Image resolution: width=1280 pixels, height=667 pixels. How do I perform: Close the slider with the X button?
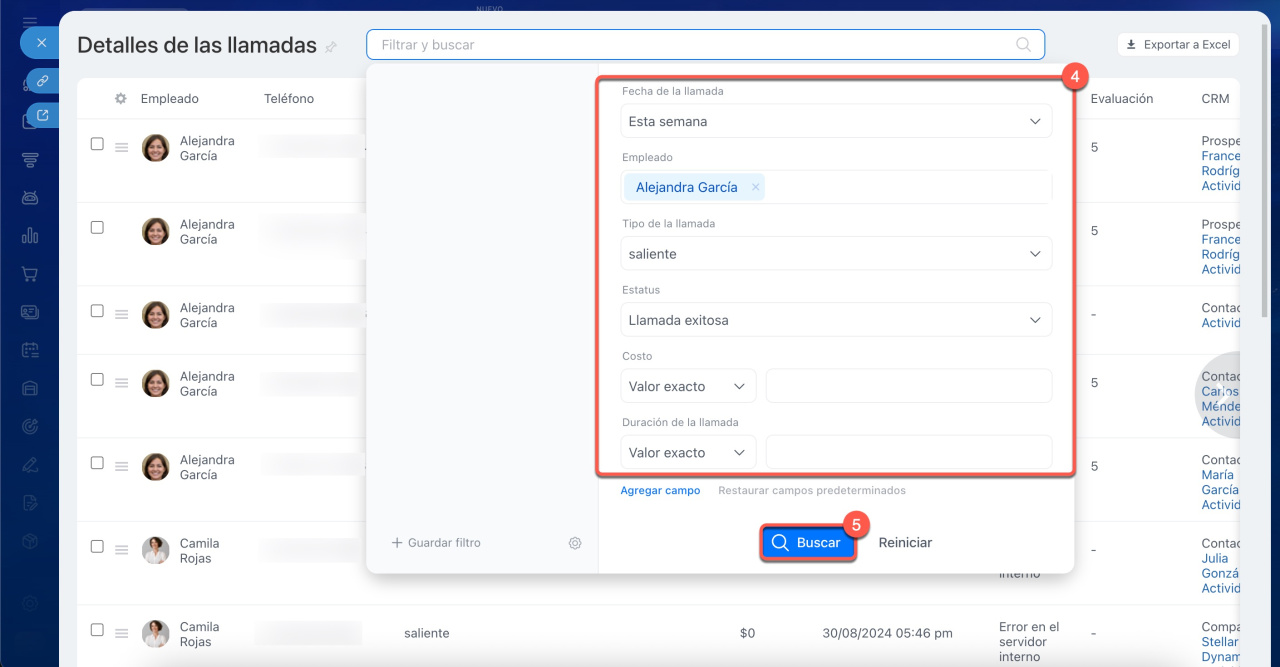[x=40, y=43]
